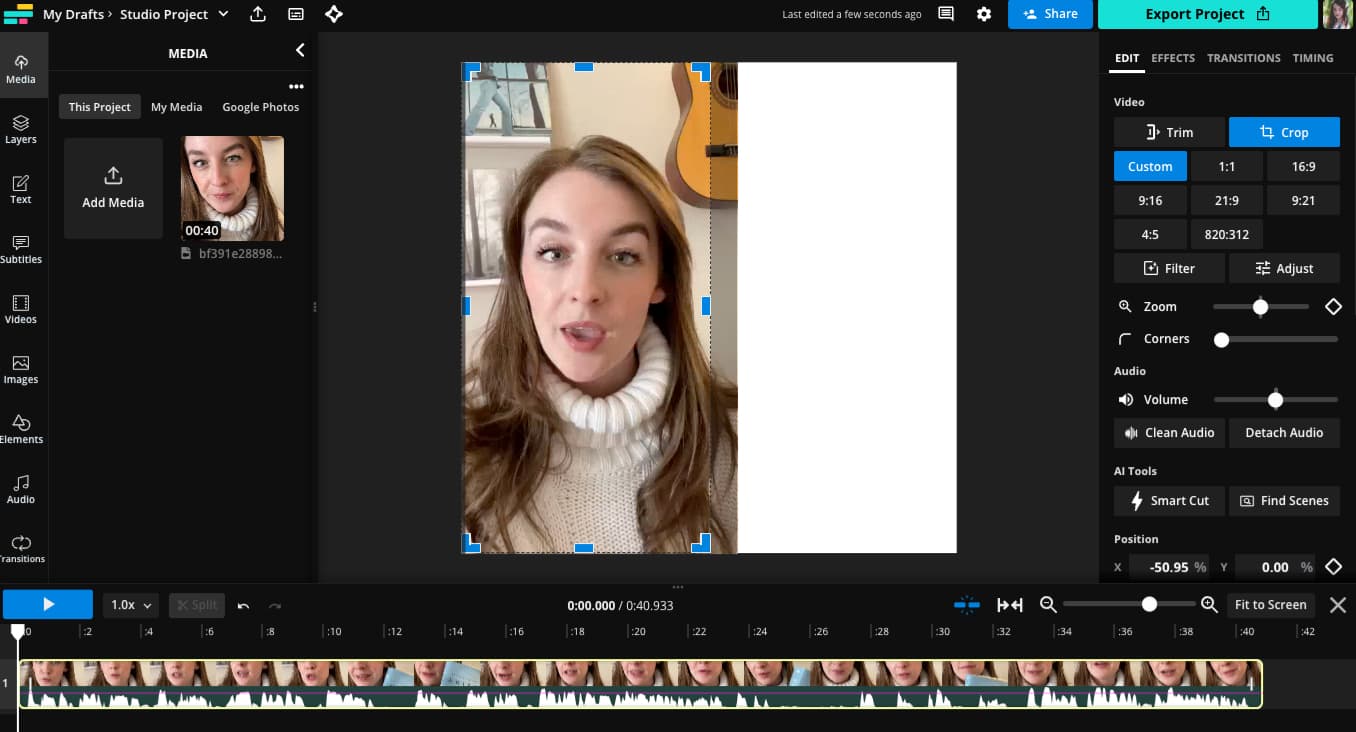1356x732 pixels.
Task: Select the 00:40 video thumbnail in media
Action: (232, 188)
